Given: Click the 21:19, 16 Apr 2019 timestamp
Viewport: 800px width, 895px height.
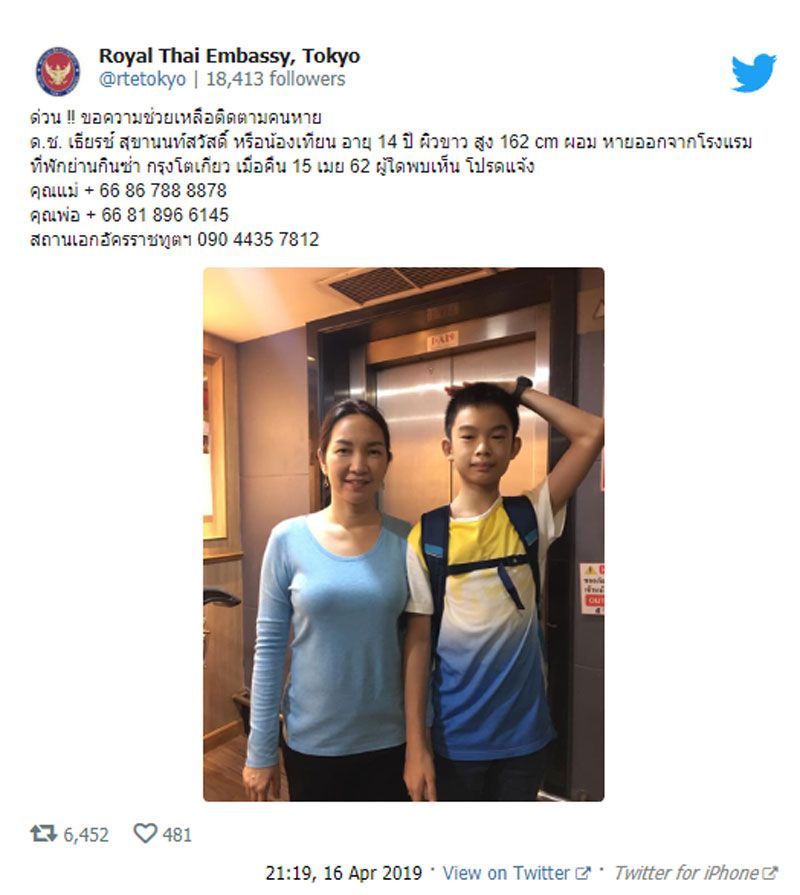Looking at the screenshot, I should (x=344, y=873).
